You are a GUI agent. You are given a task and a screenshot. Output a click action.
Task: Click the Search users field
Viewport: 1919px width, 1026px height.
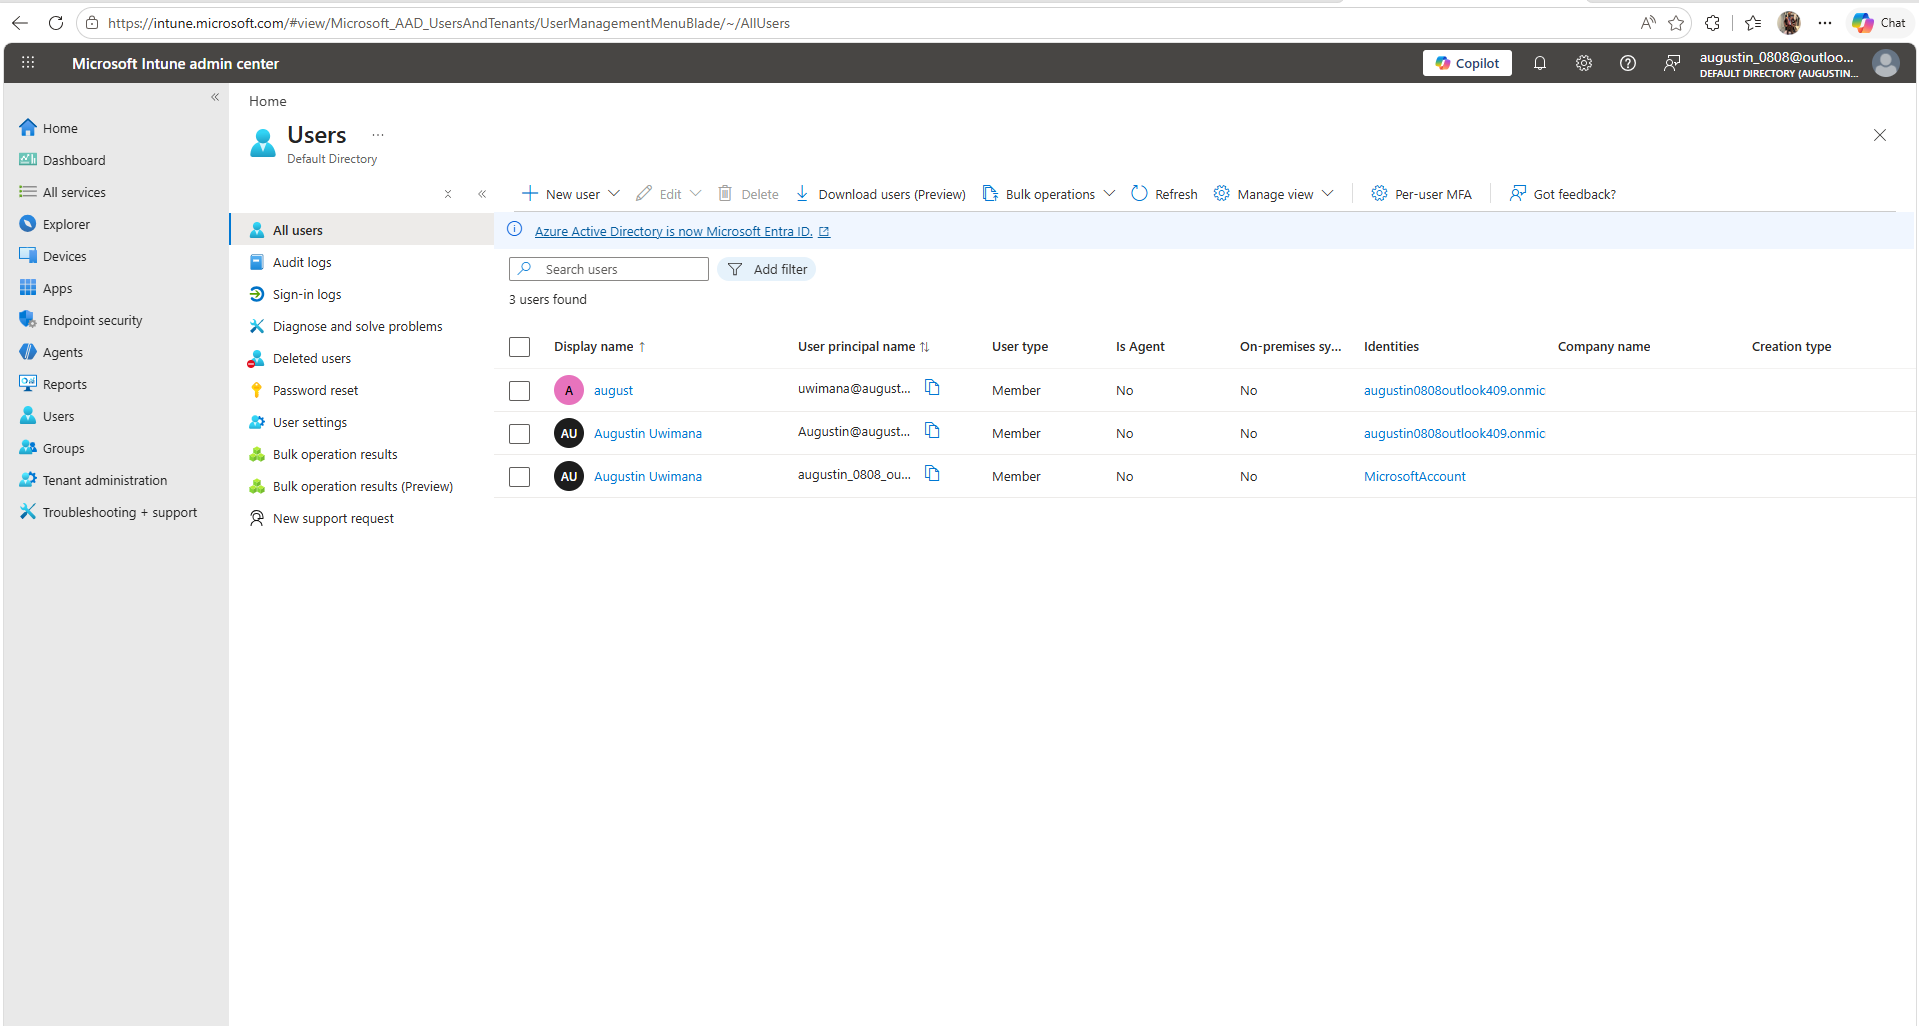coord(609,269)
